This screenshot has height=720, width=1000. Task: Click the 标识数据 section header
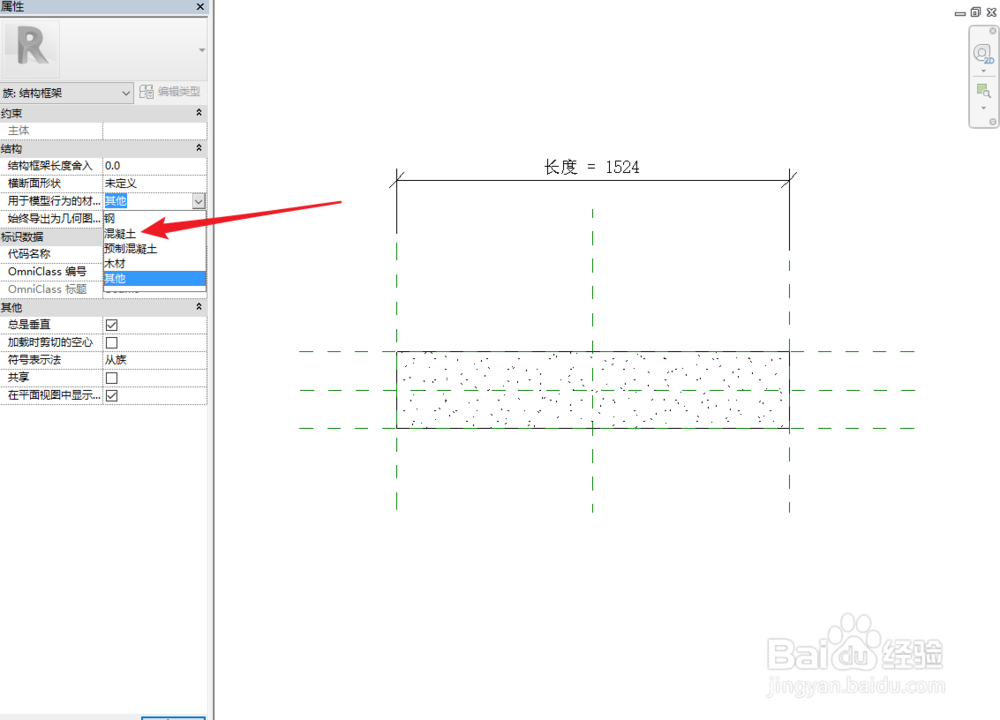click(51, 237)
